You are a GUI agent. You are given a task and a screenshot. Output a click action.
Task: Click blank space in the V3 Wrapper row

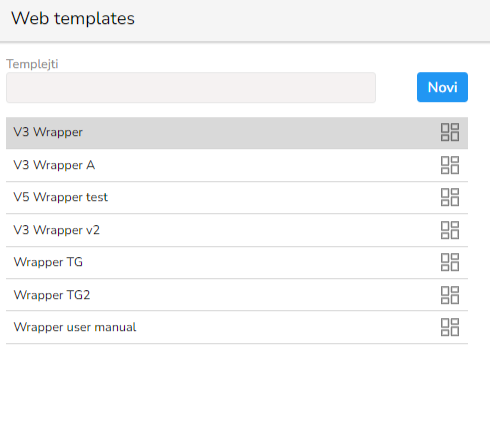pyautogui.click(x=260, y=133)
